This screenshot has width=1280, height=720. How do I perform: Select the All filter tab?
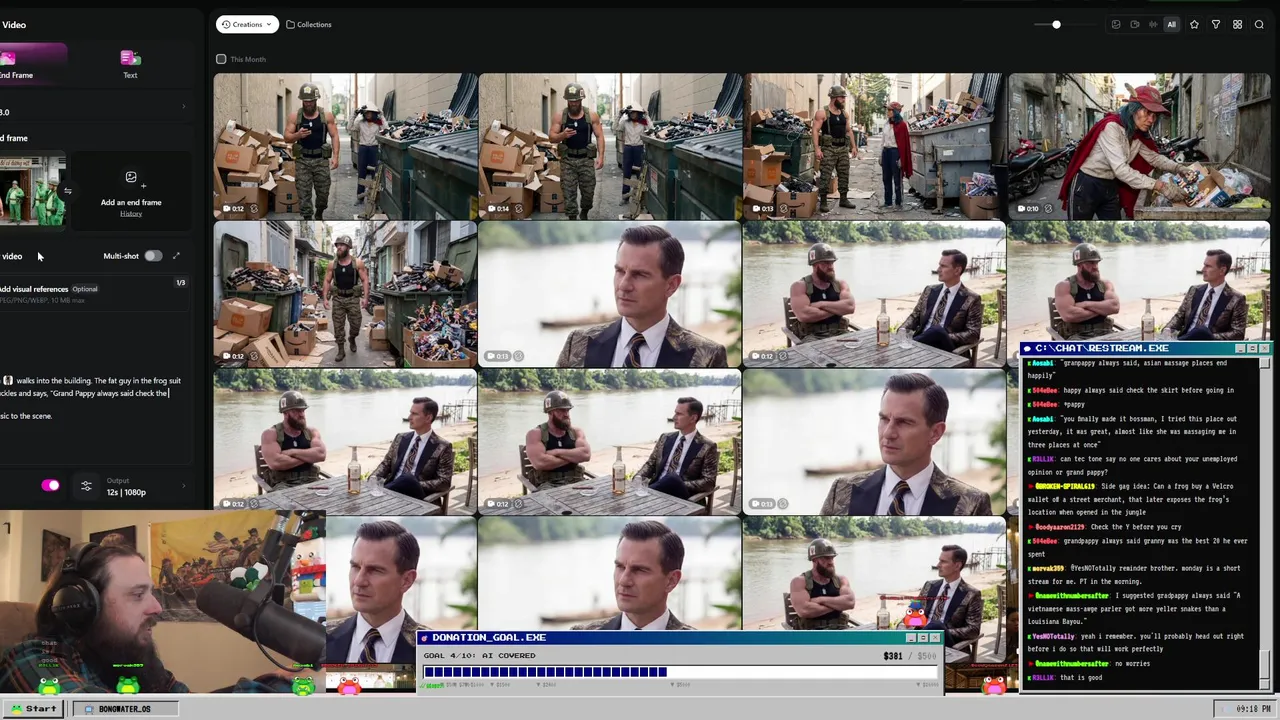pyautogui.click(x=1172, y=24)
